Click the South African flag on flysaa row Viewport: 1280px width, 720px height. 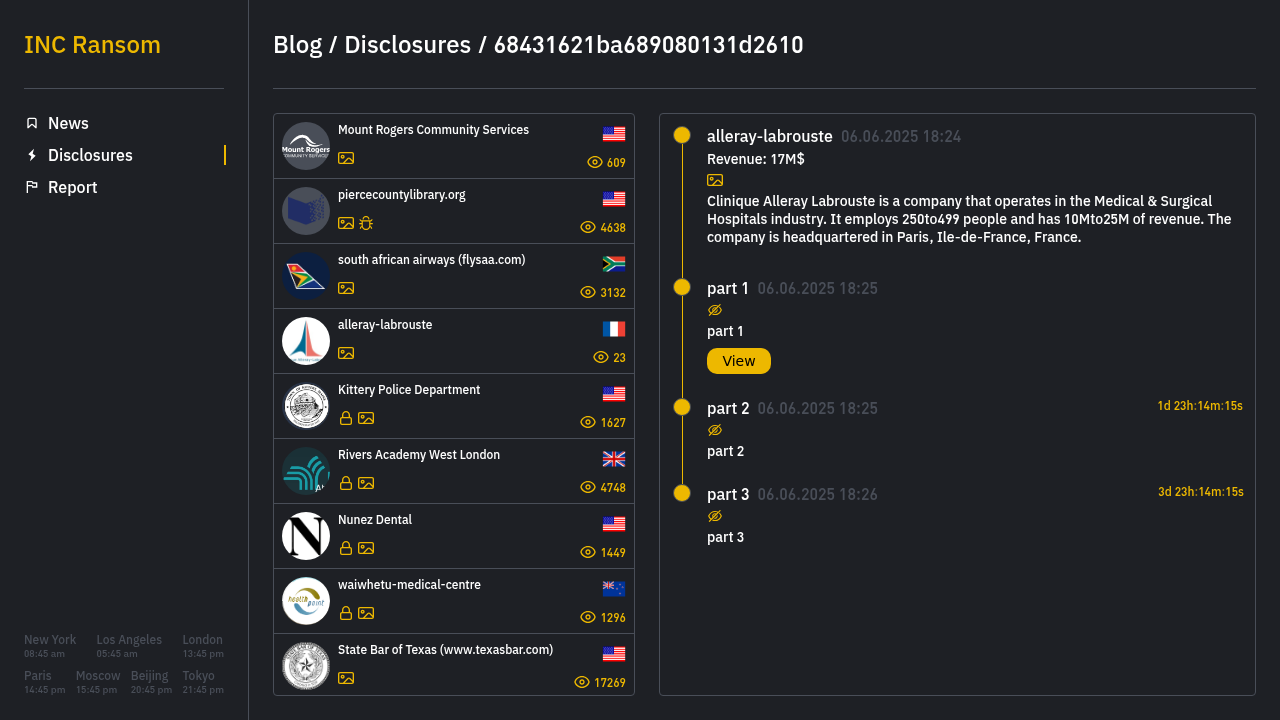pos(614,264)
